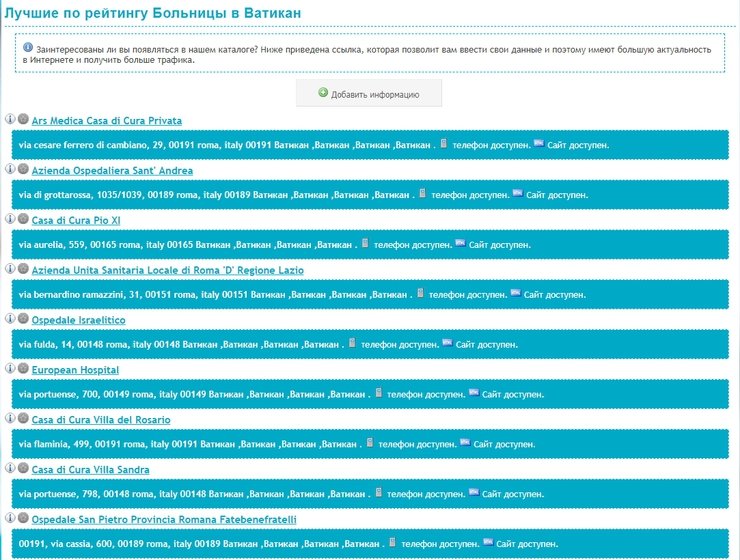Click the gray circle icon beside Azienda Ospedaliera Sant' Andrea
This screenshot has width=740, height=560.
click(23, 170)
